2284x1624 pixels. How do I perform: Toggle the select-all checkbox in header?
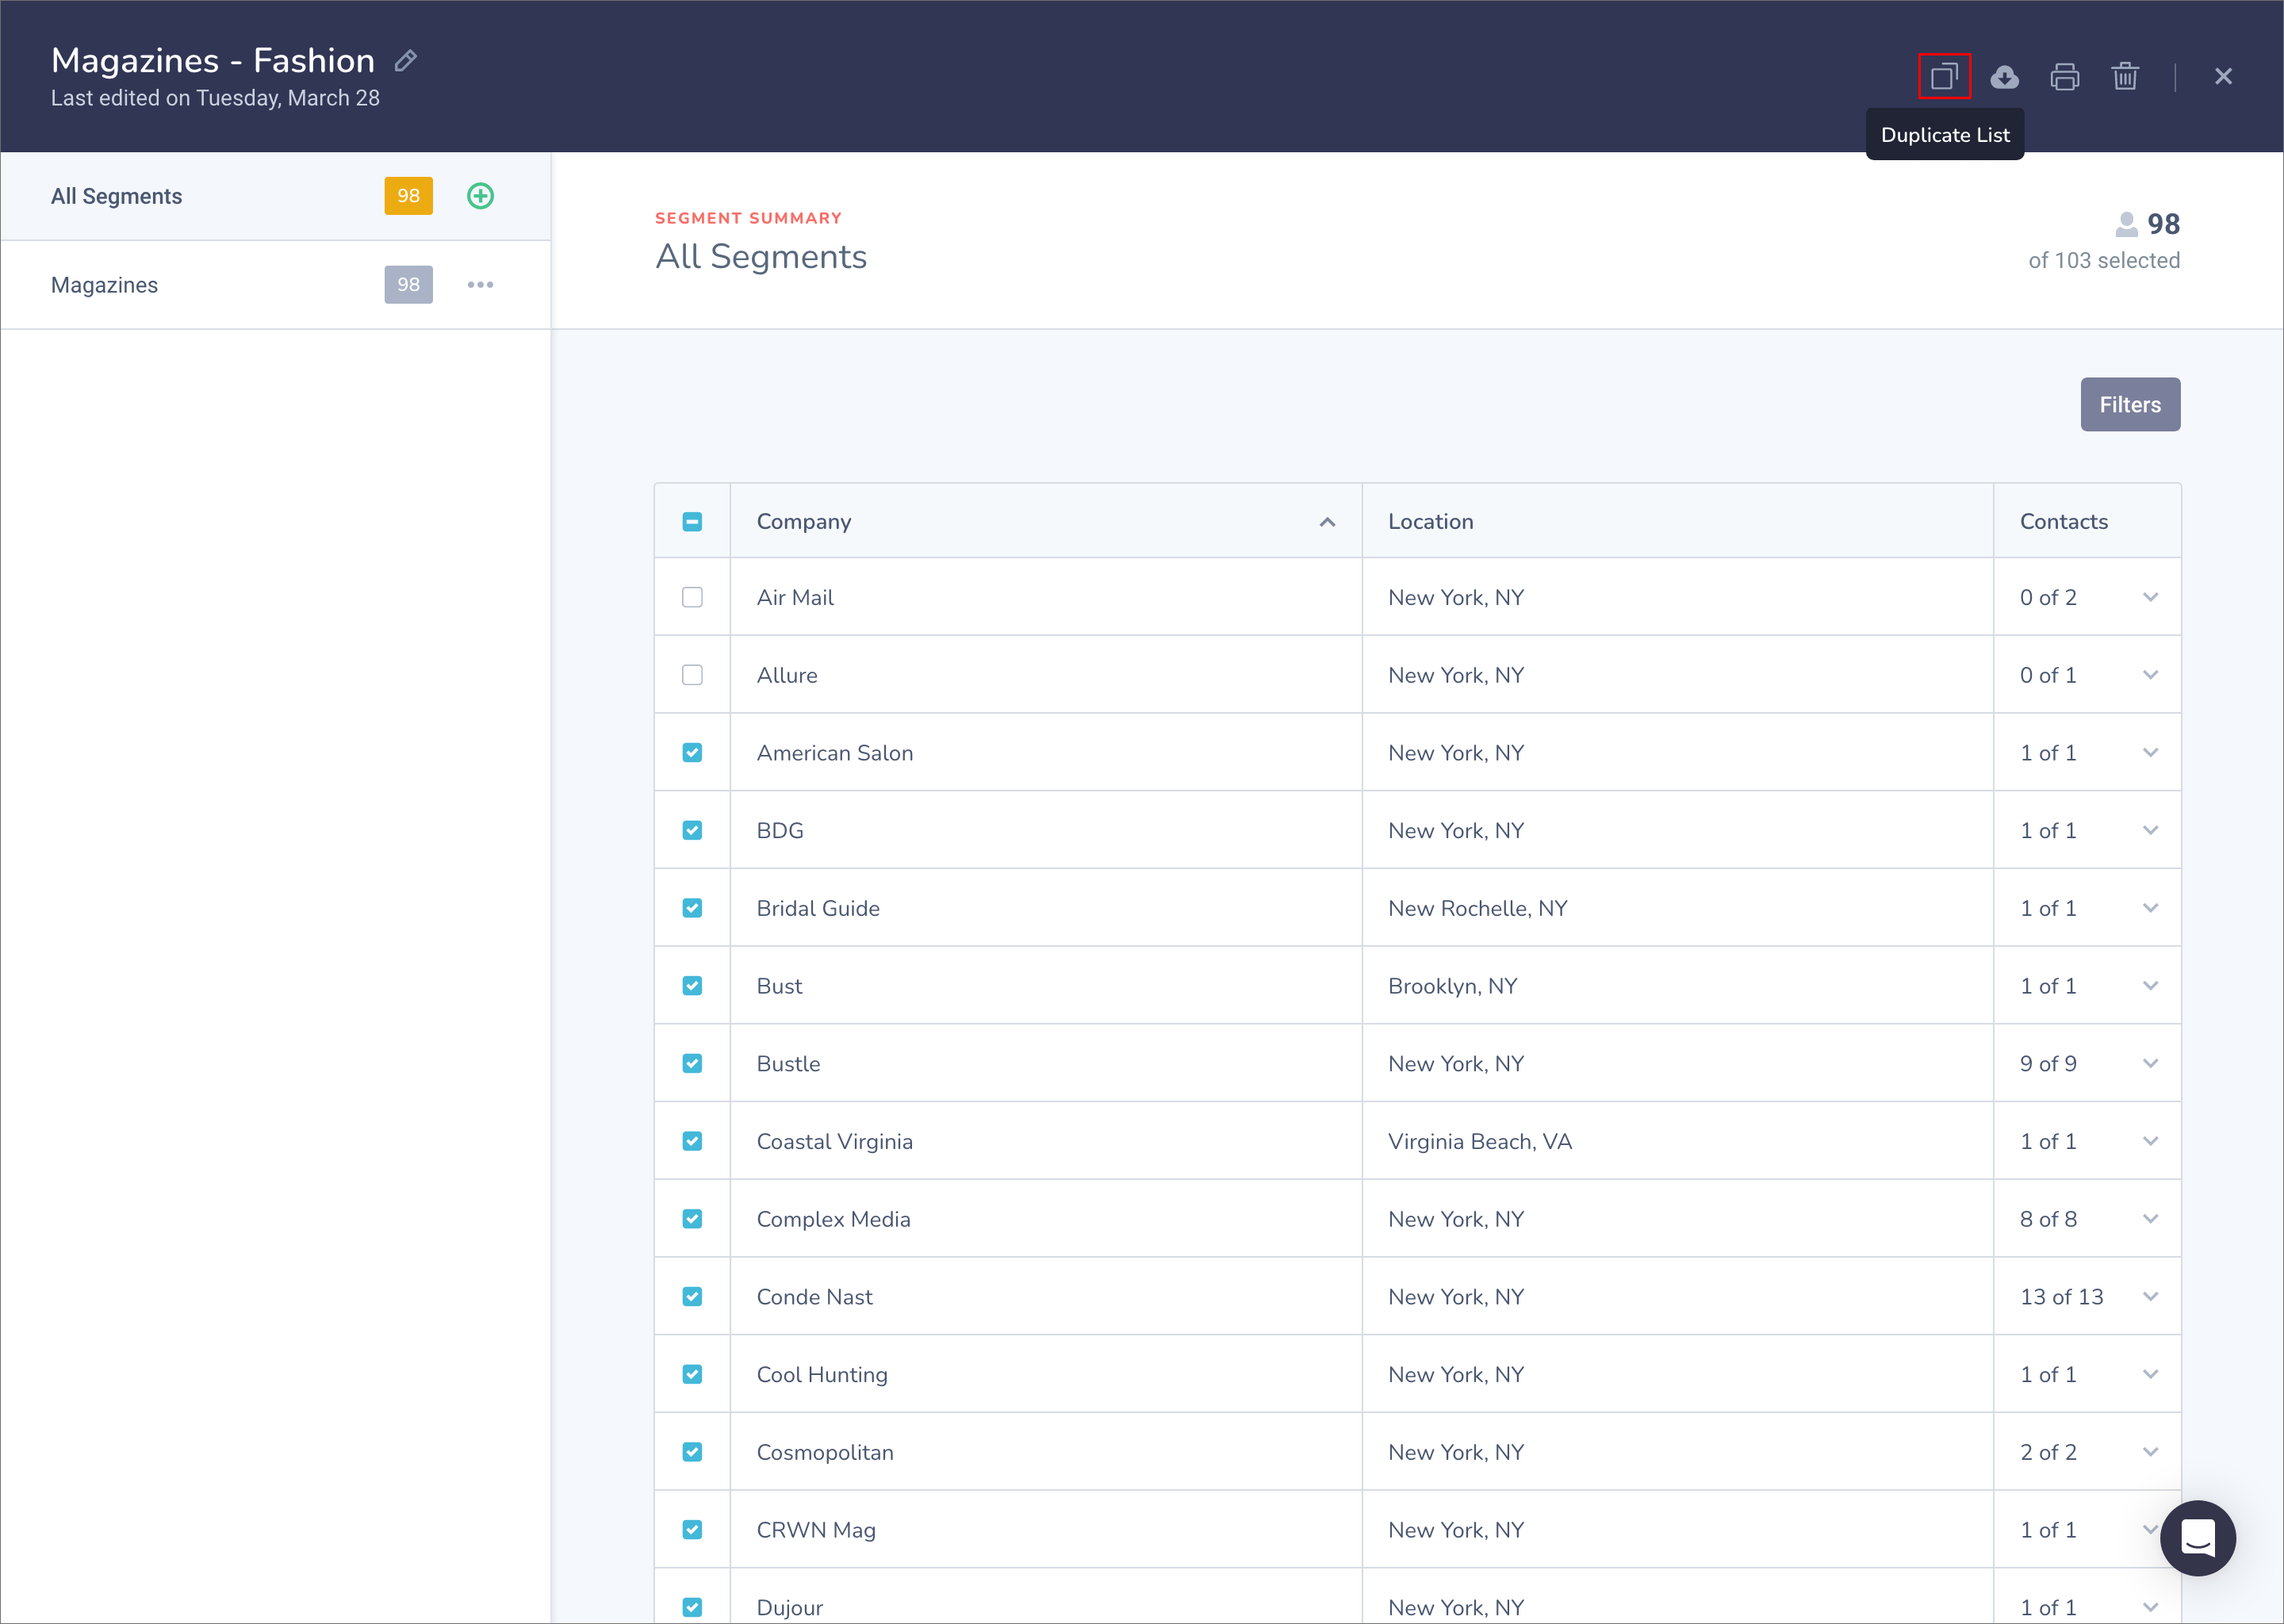pos(692,522)
